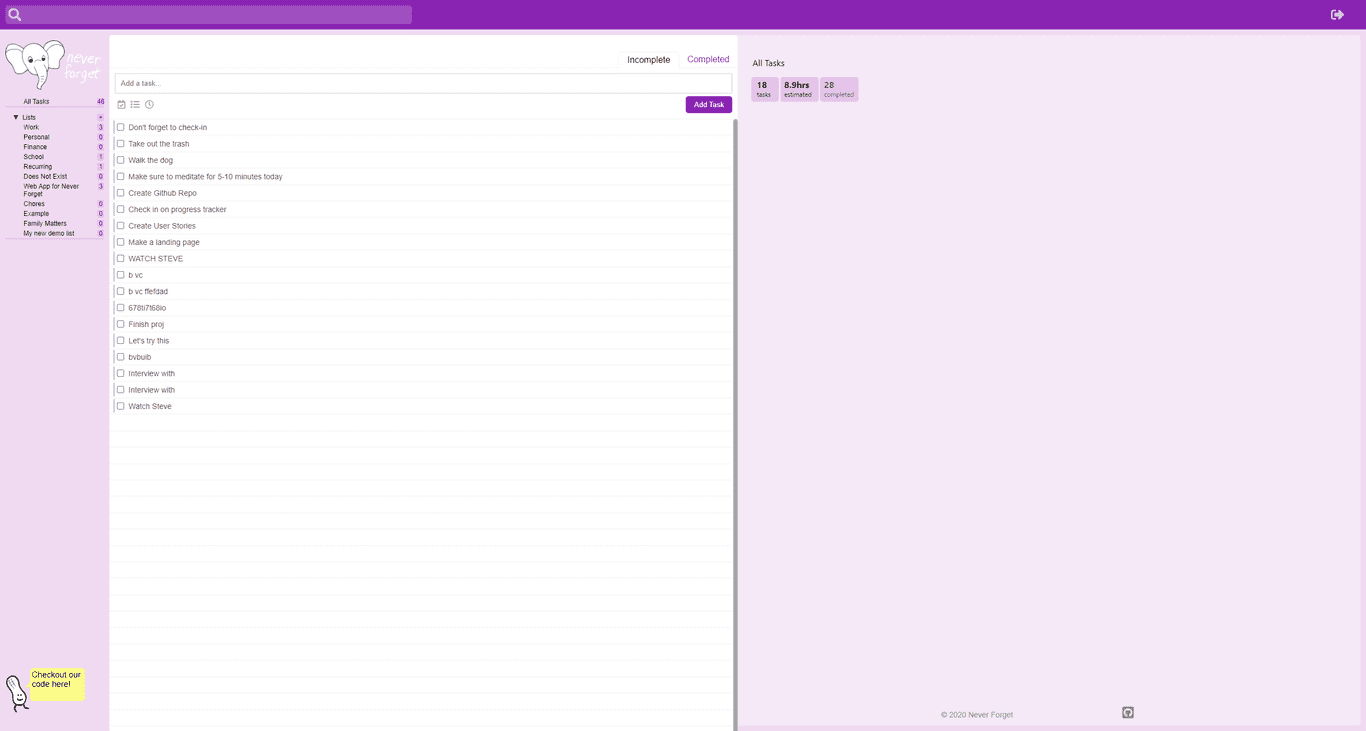Click the Never Forget elephant logo
The height and width of the screenshot is (731, 1366).
click(52, 66)
